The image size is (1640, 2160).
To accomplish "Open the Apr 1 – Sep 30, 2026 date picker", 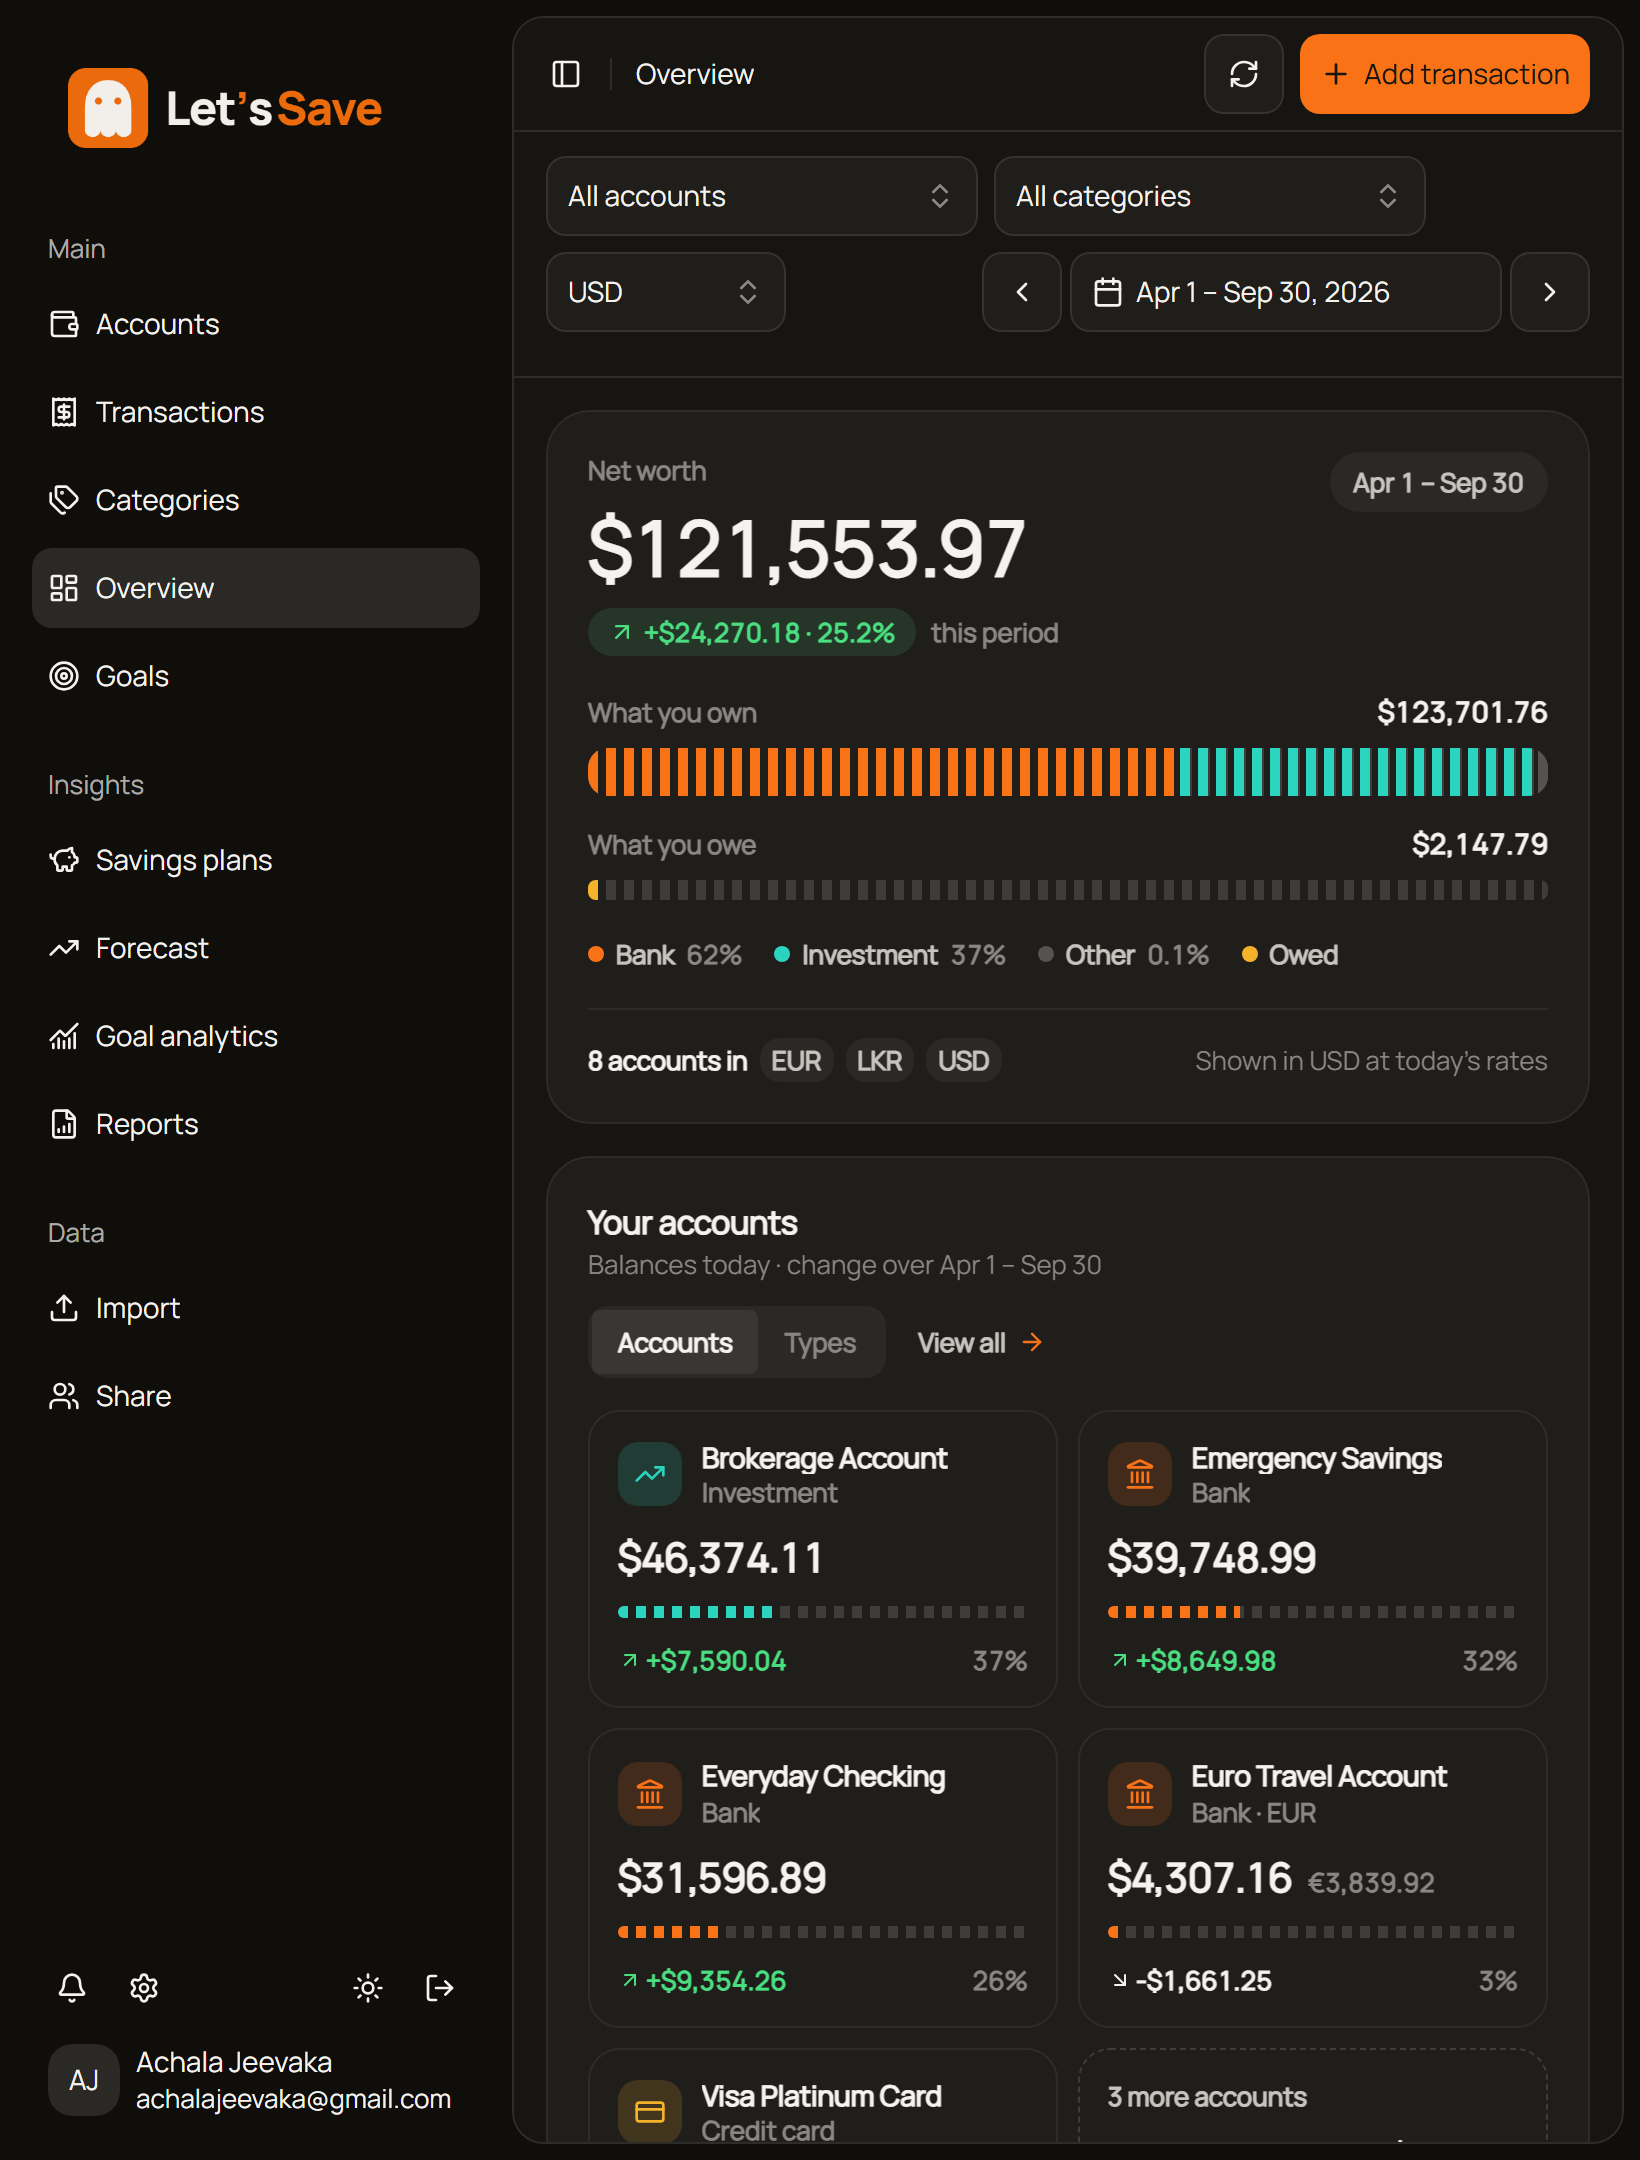I will pos(1285,292).
